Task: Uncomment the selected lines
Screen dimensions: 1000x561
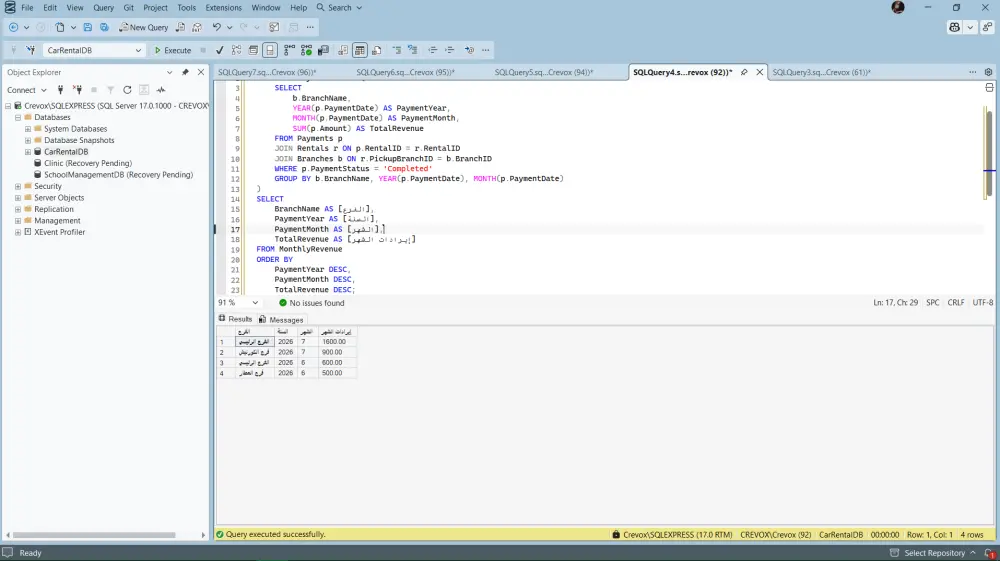Action: pyautogui.click(x=413, y=50)
